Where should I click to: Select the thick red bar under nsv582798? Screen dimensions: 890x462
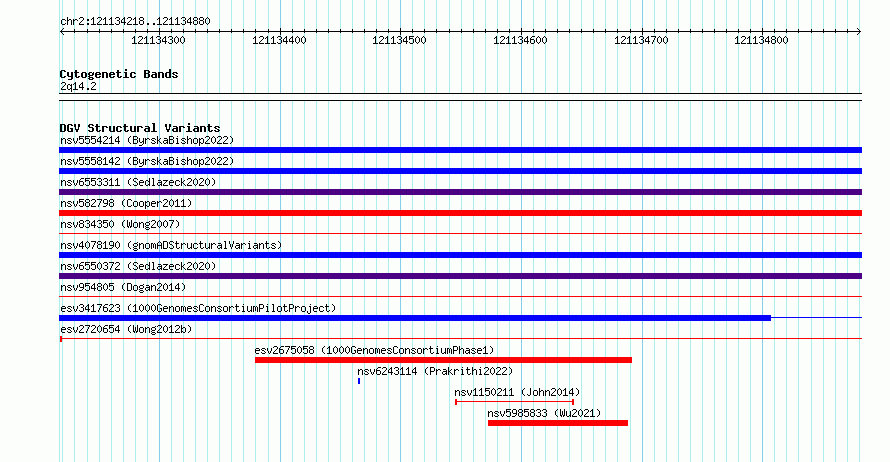pyautogui.click(x=460, y=213)
